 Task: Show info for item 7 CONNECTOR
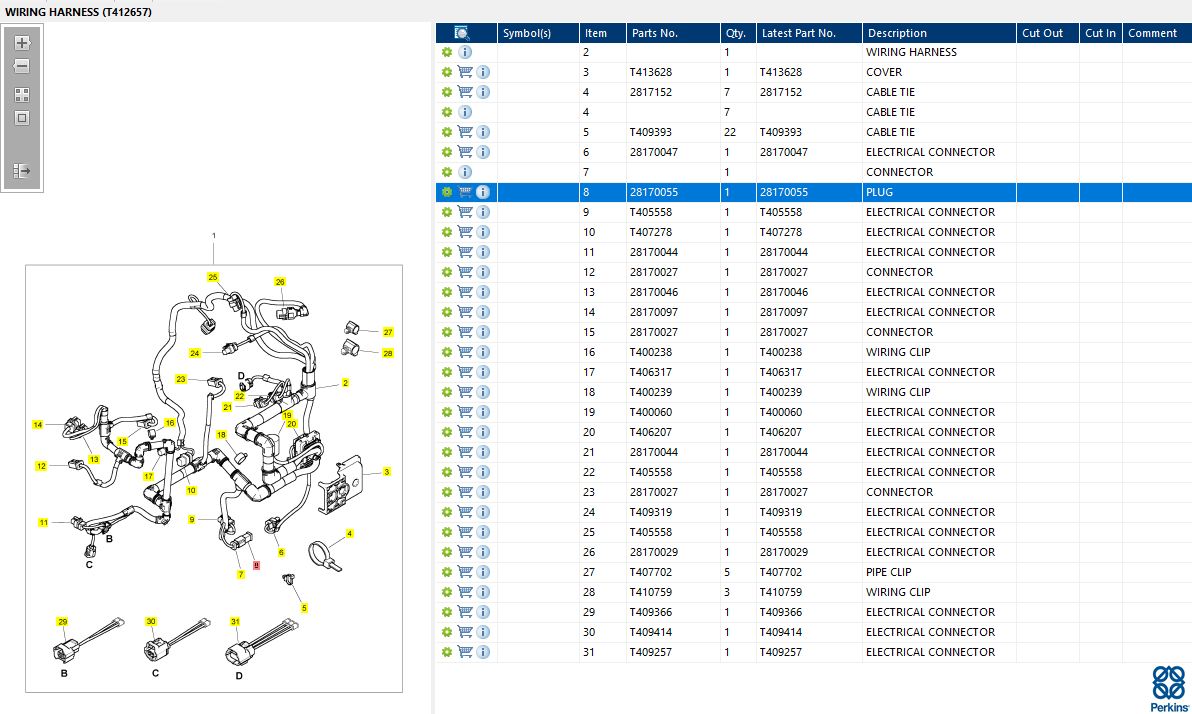pos(465,173)
